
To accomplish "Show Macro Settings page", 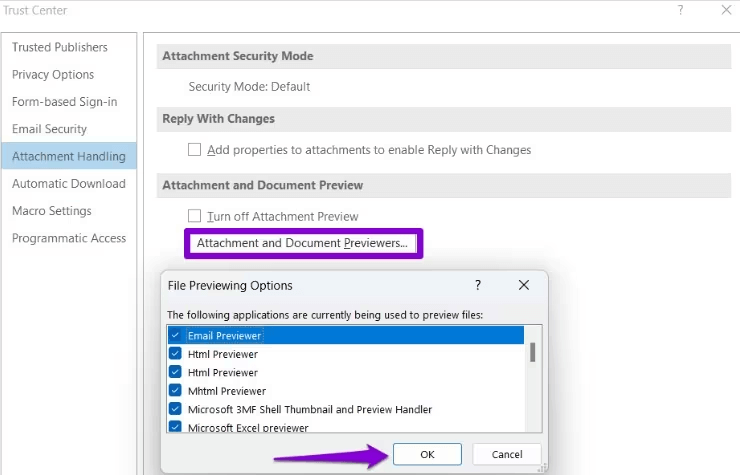I will pos(52,211).
